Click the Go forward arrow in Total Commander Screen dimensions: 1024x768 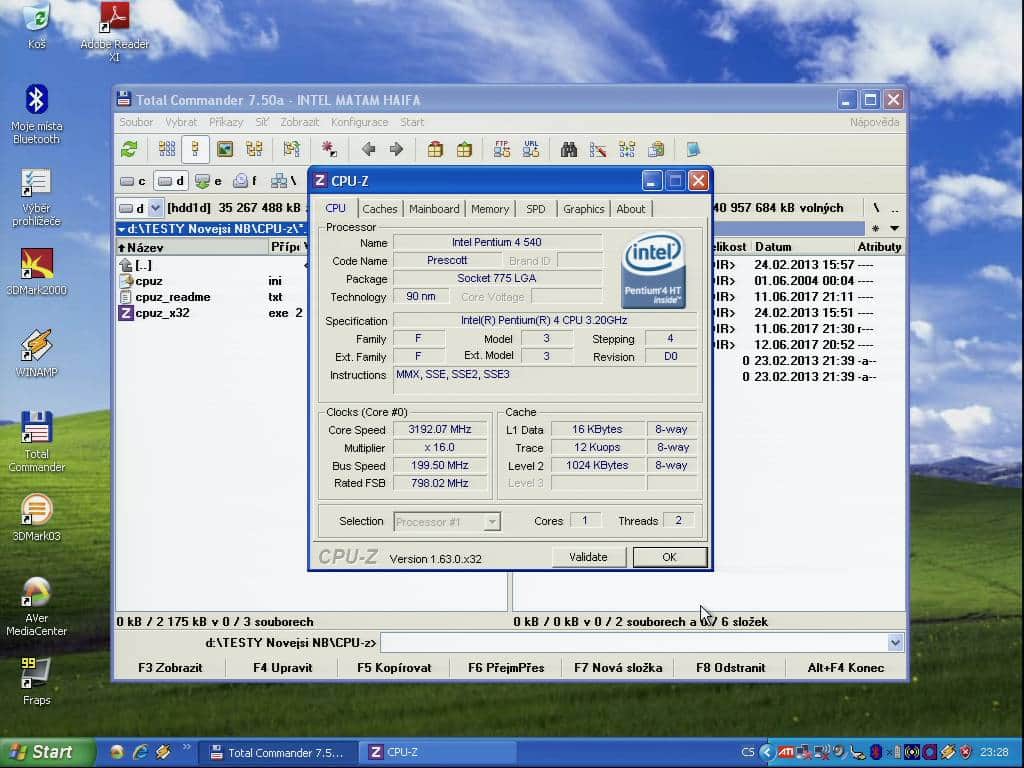click(x=396, y=150)
